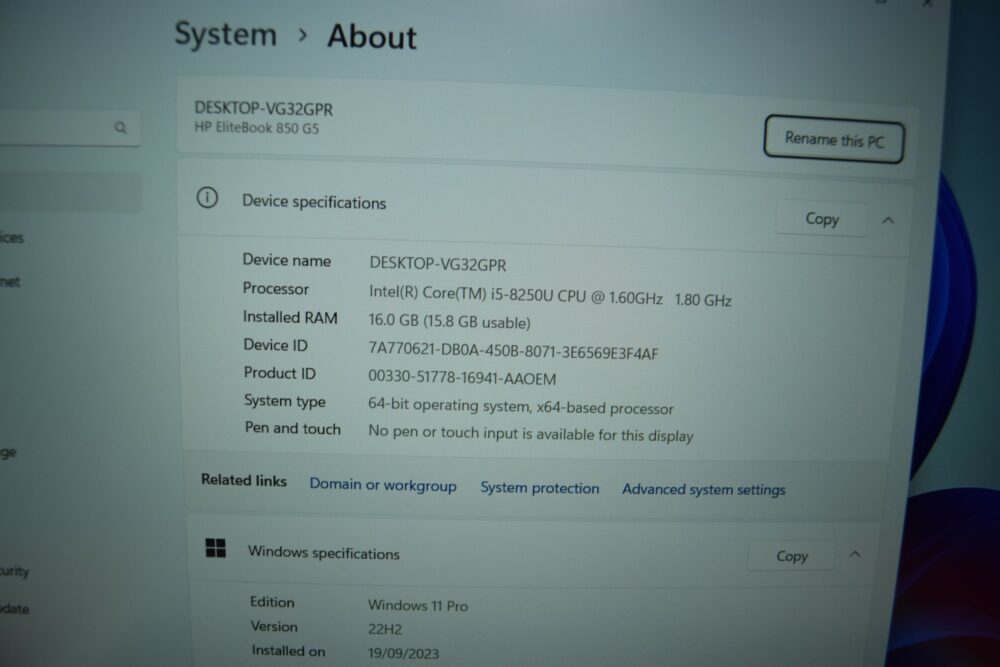Viewport: 1000px width, 667px height.
Task: Click the Device ID label
Action: click(276, 345)
